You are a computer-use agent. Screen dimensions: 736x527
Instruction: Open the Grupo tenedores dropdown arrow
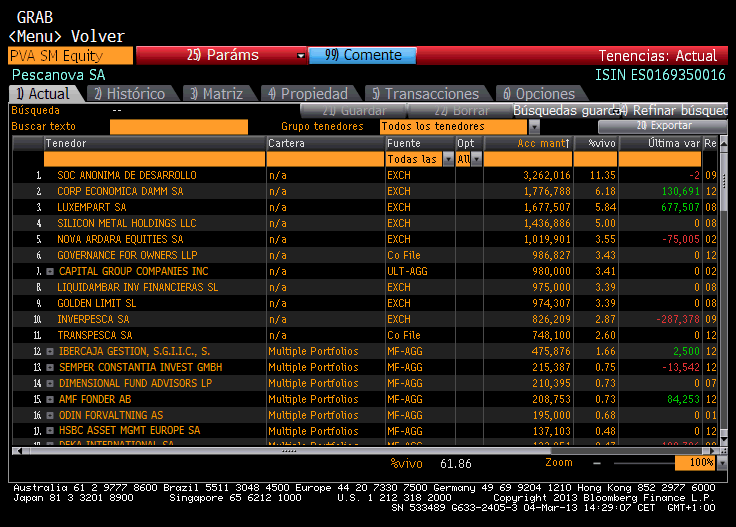(x=534, y=127)
